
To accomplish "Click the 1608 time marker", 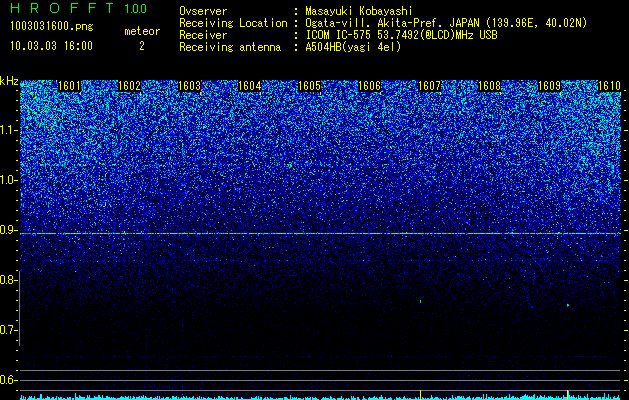I will click(x=489, y=86).
